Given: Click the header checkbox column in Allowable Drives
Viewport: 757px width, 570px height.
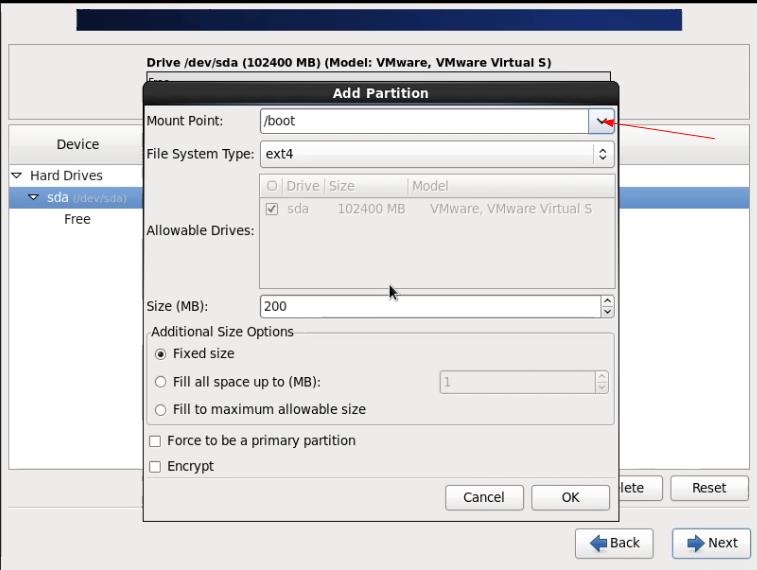Looking at the screenshot, I should point(272,186).
